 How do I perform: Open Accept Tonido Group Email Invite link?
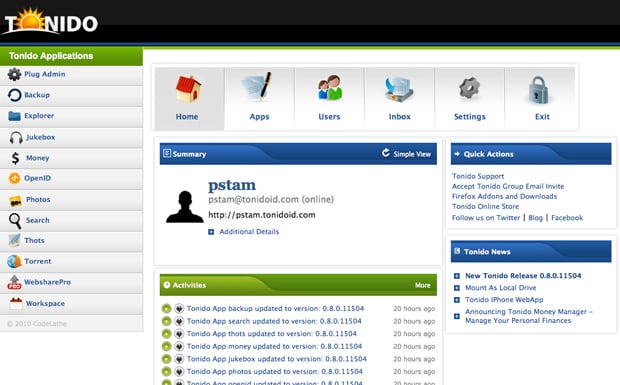[508, 186]
